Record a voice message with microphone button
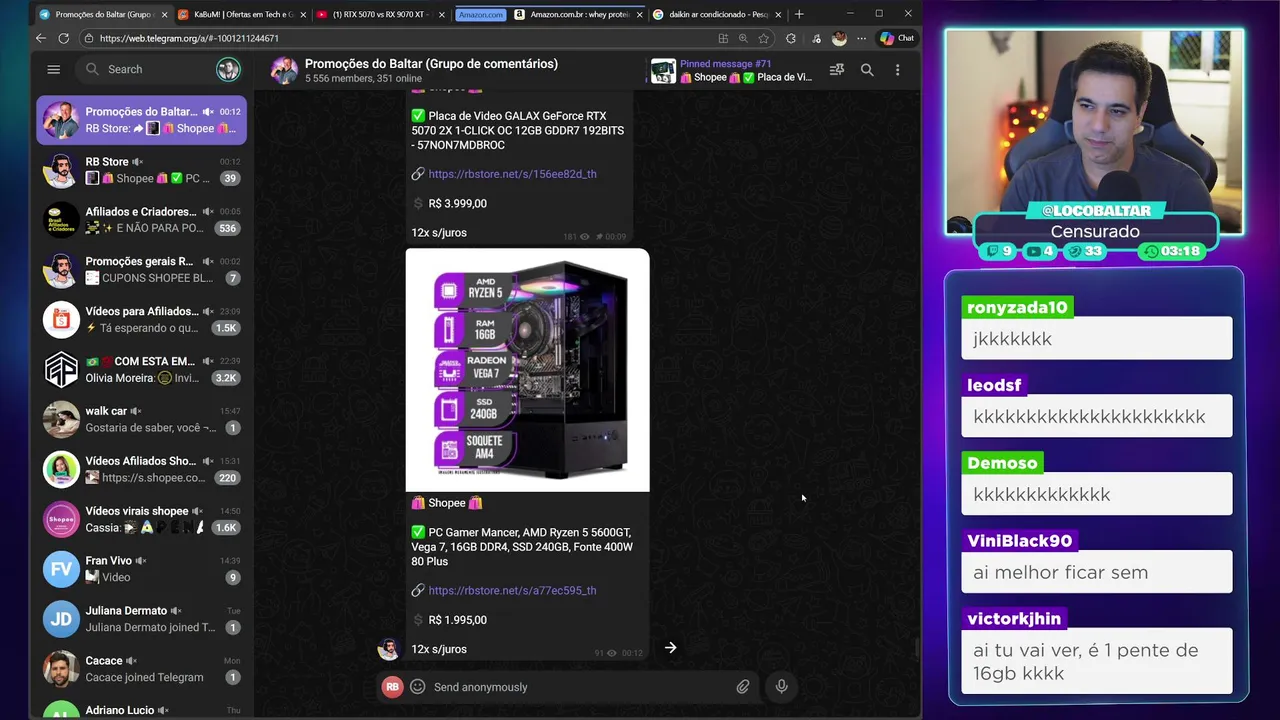The image size is (1280, 720). click(782, 687)
